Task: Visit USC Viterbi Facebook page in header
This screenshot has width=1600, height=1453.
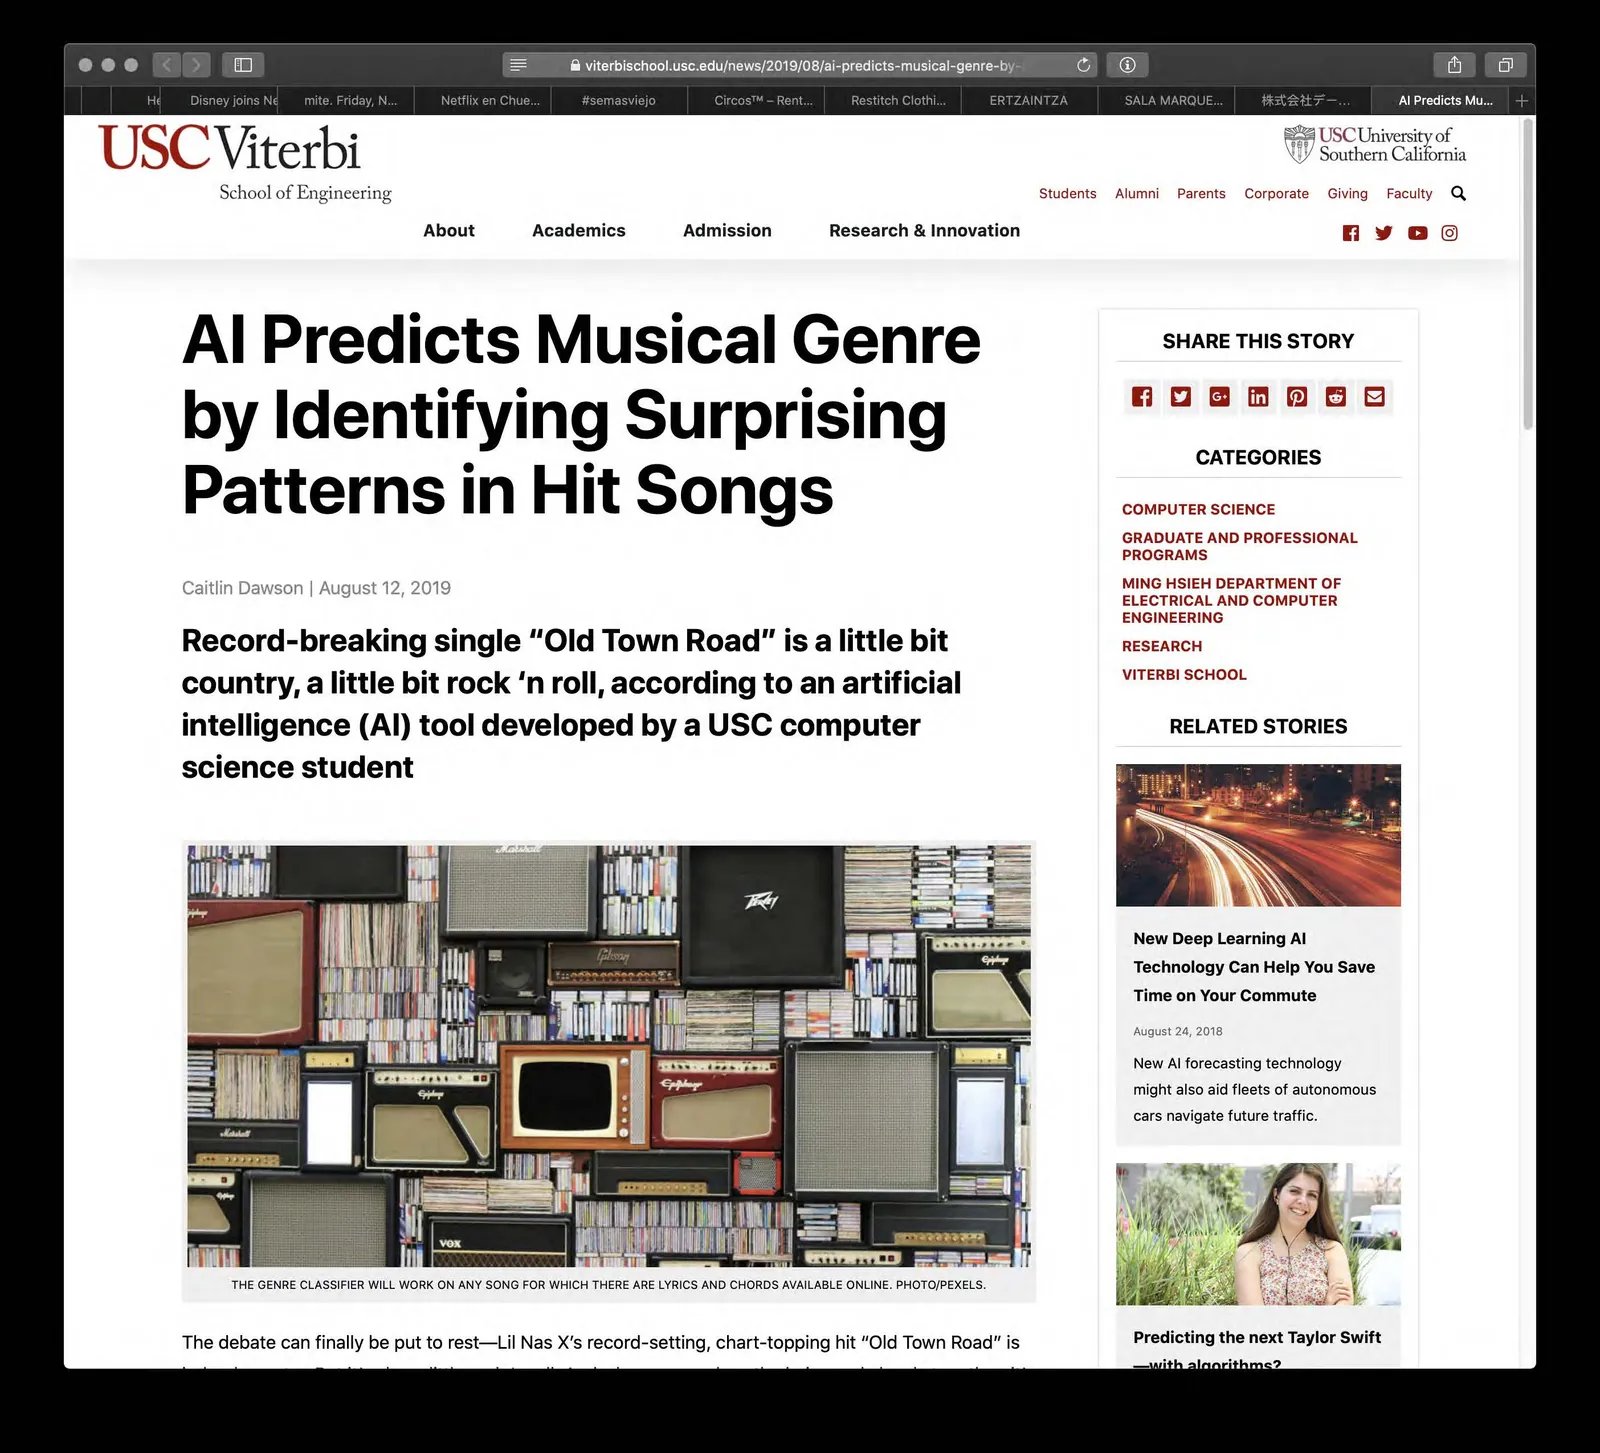Action: click(1351, 233)
